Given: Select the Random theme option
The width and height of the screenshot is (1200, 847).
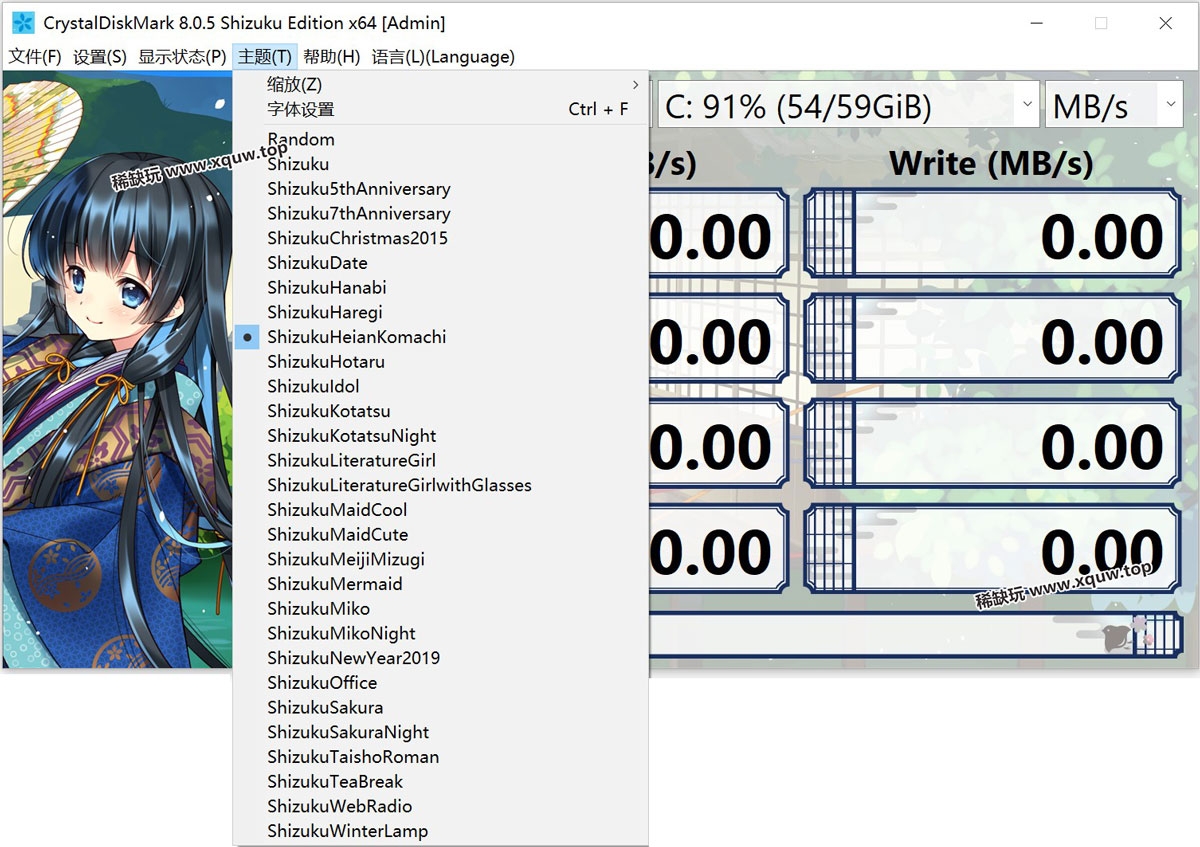Looking at the screenshot, I should tap(441, 139).
